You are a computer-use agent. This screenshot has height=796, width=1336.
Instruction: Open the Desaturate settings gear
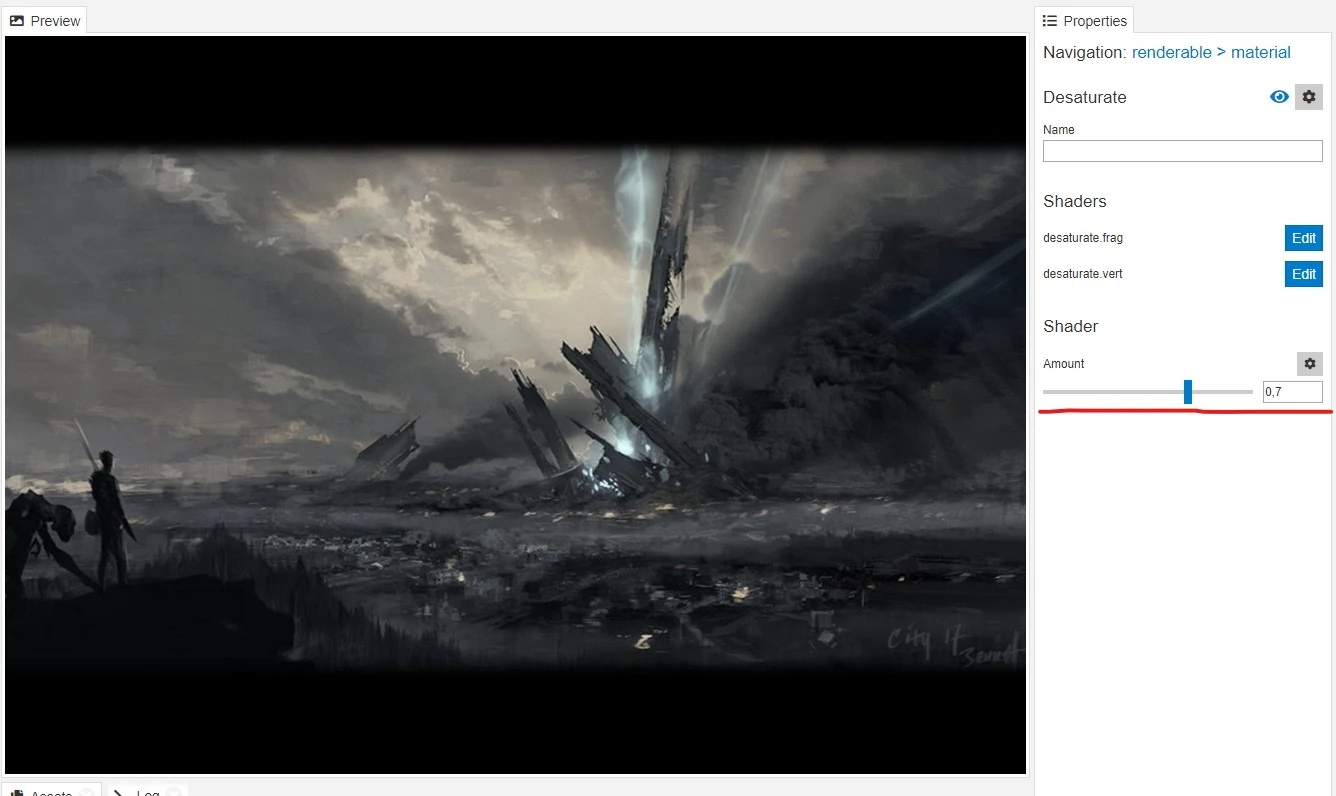click(1309, 97)
